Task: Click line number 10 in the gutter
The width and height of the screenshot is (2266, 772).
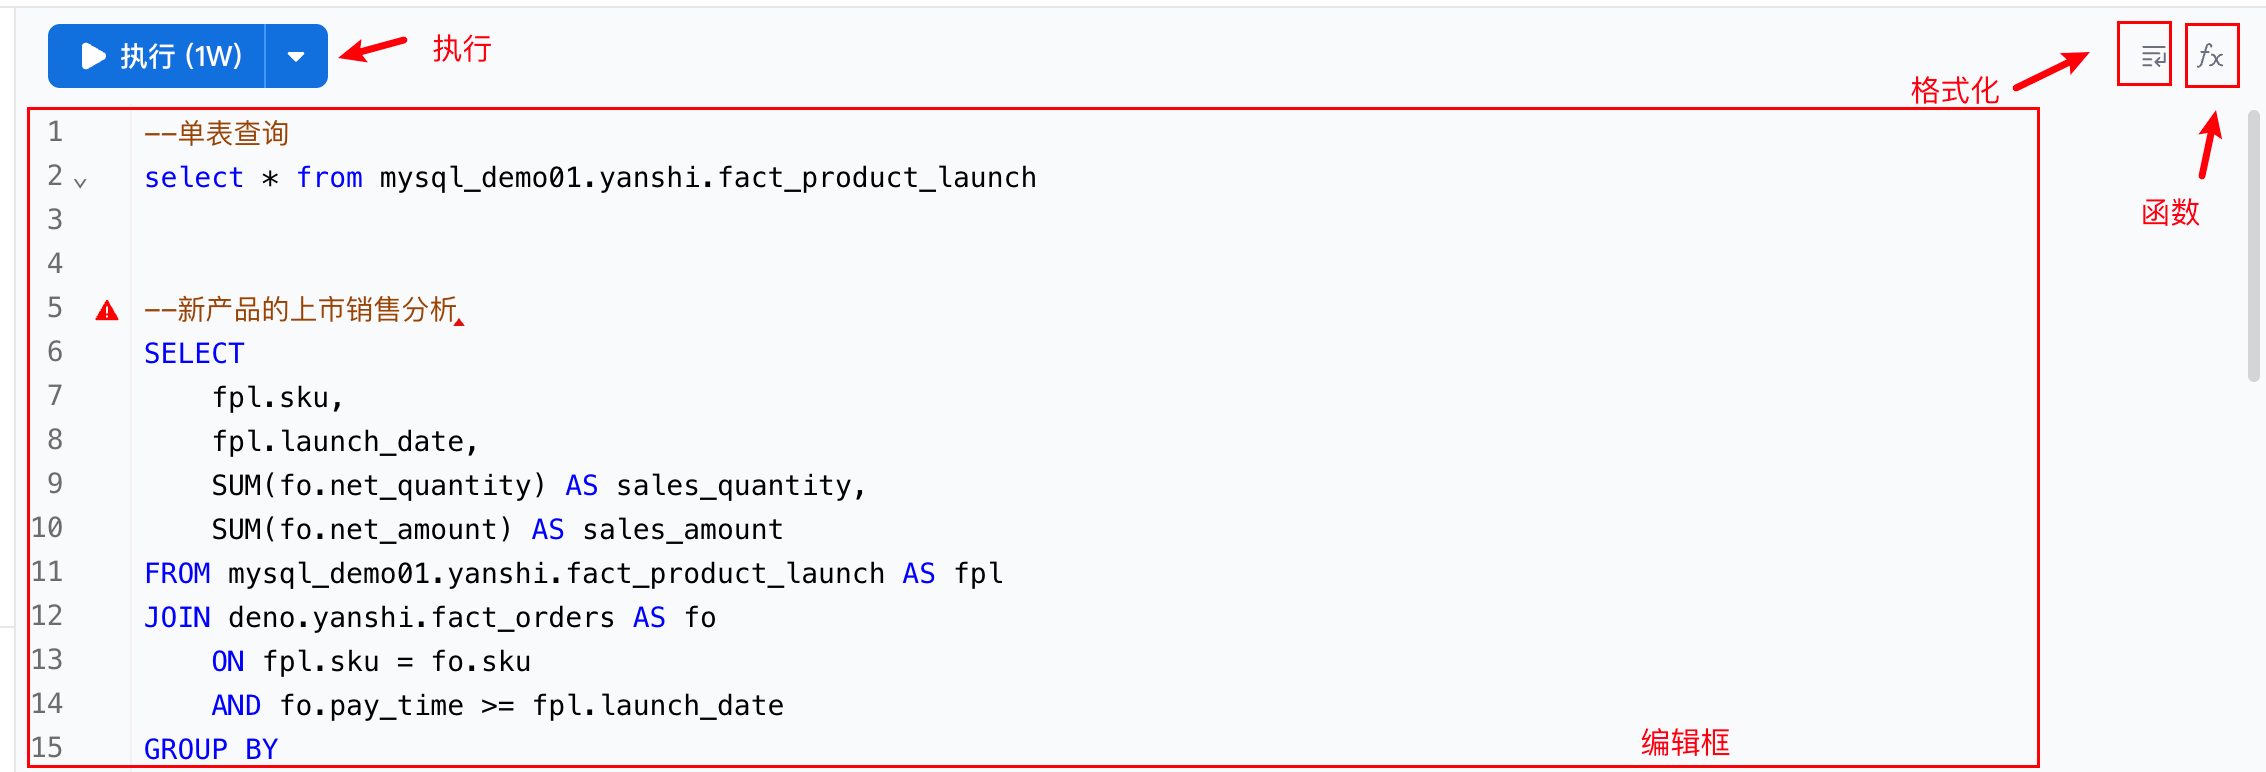Action: click(47, 528)
